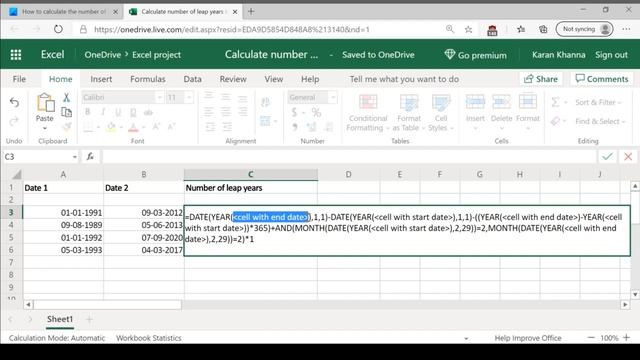Click the Cell Styles icon
Screen dimensions: 640x360
pyautogui.click(x=441, y=102)
